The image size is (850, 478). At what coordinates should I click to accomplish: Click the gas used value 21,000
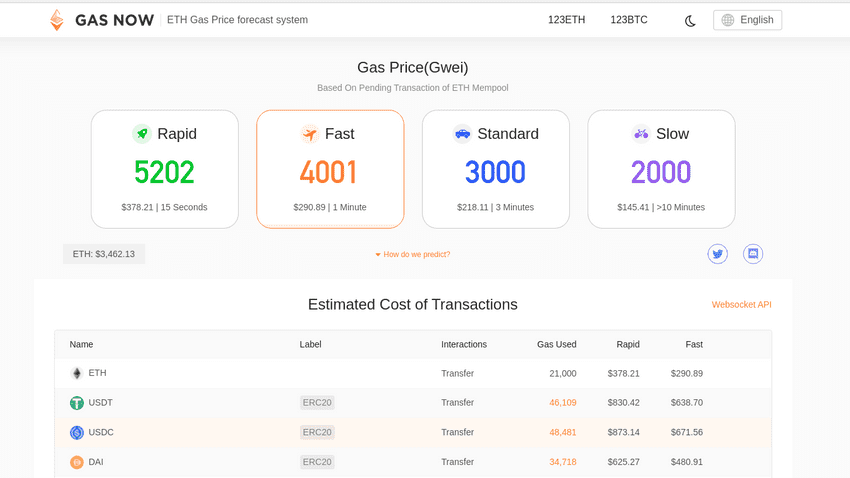[563, 373]
